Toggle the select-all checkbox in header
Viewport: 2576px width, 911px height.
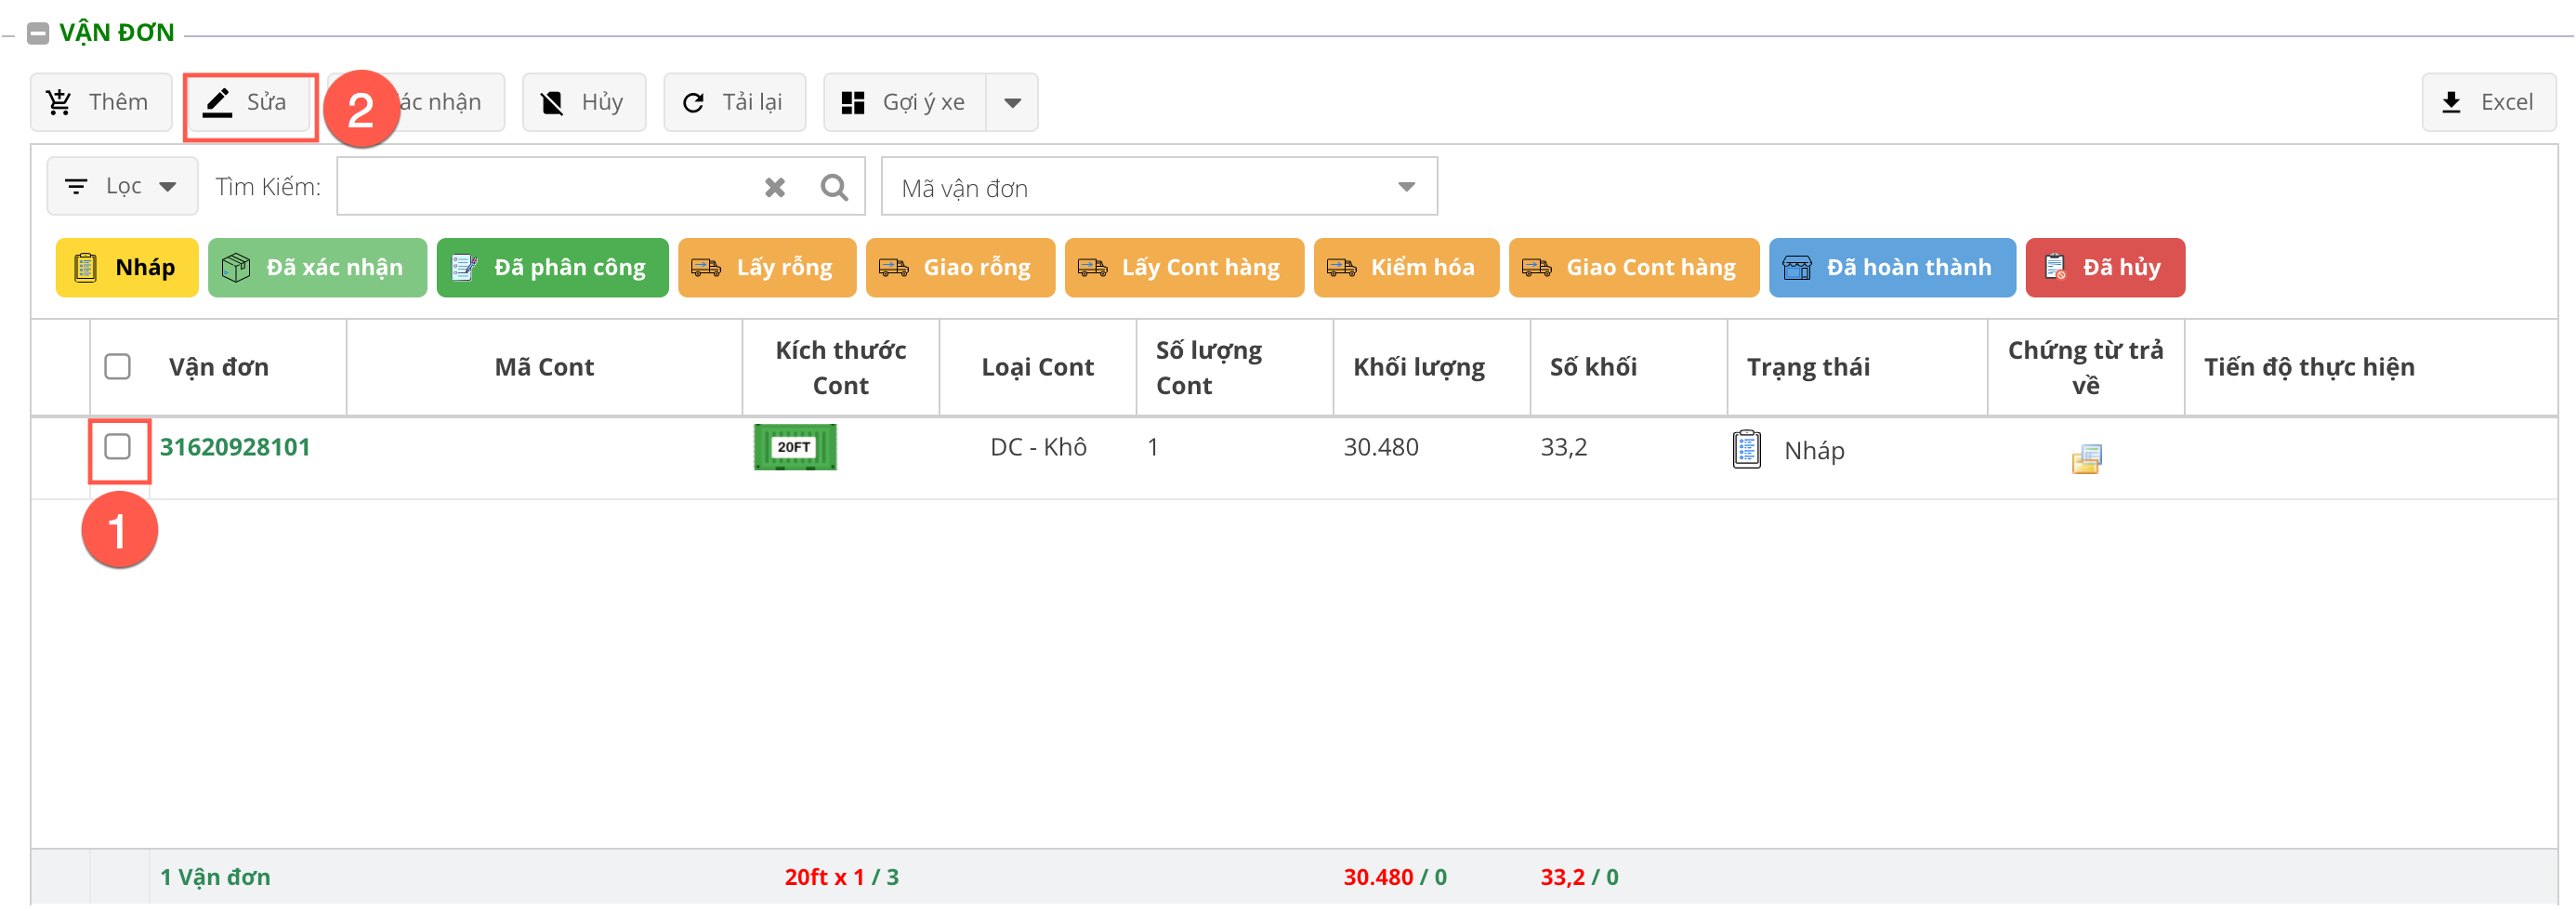pyautogui.click(x=118, y=367)
